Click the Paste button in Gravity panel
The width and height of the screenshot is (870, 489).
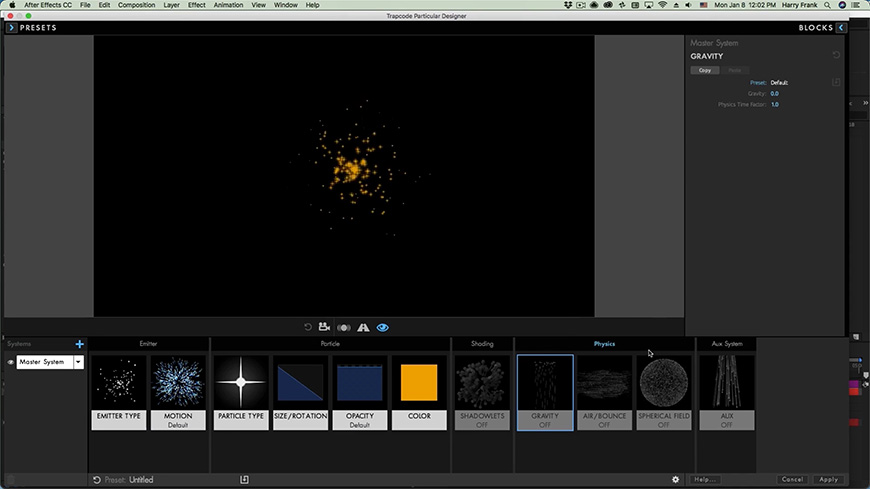(x=735, y=70)
